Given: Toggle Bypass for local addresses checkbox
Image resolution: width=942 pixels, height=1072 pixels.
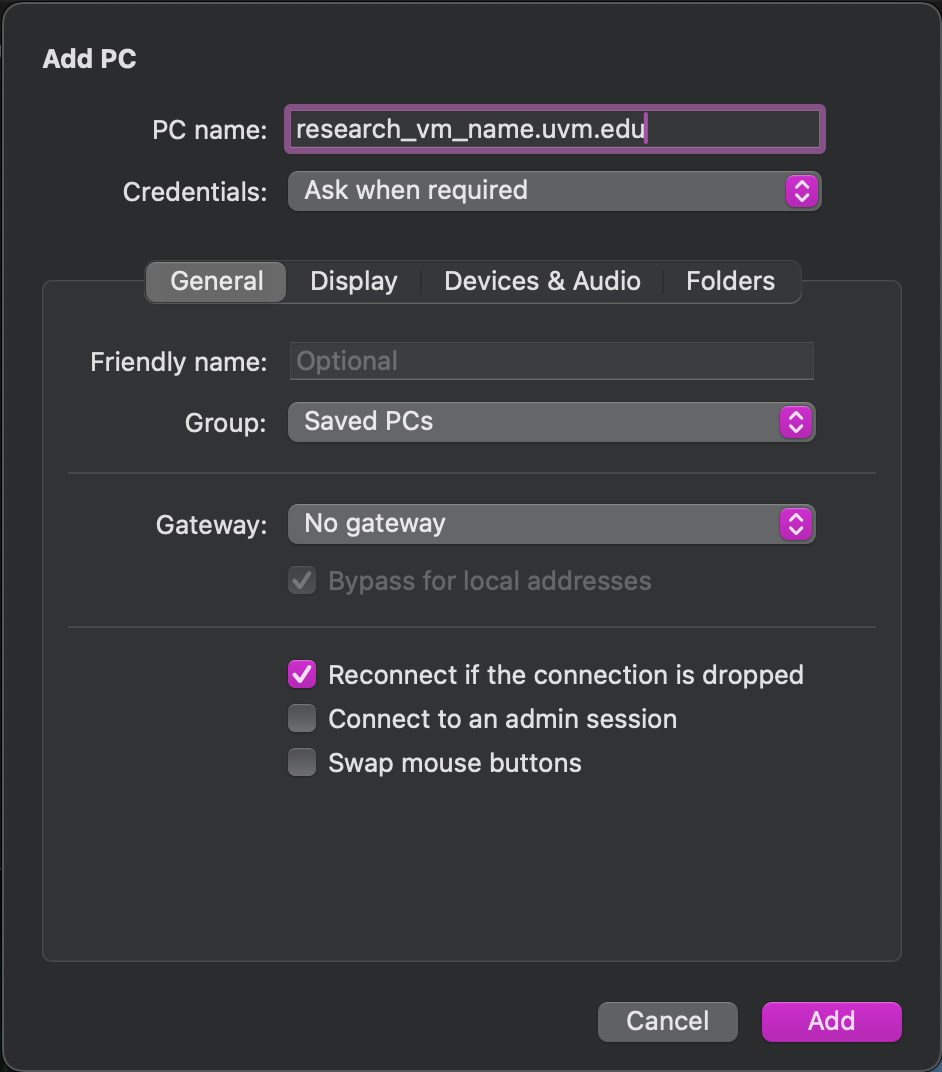Looking at the screenshot, I should click(x=302, y=581).
